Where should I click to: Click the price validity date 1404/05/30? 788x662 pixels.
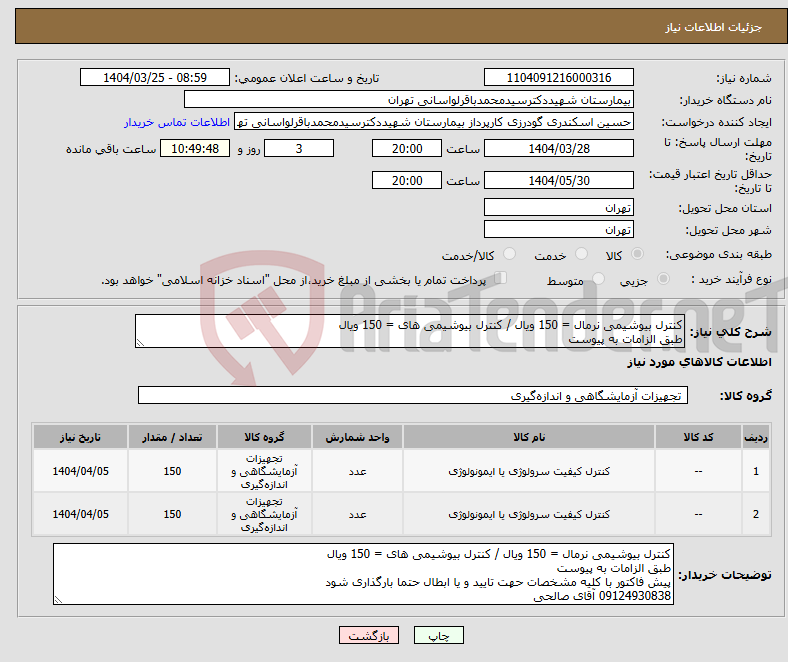pyautogui.click(x=558, y=180)
